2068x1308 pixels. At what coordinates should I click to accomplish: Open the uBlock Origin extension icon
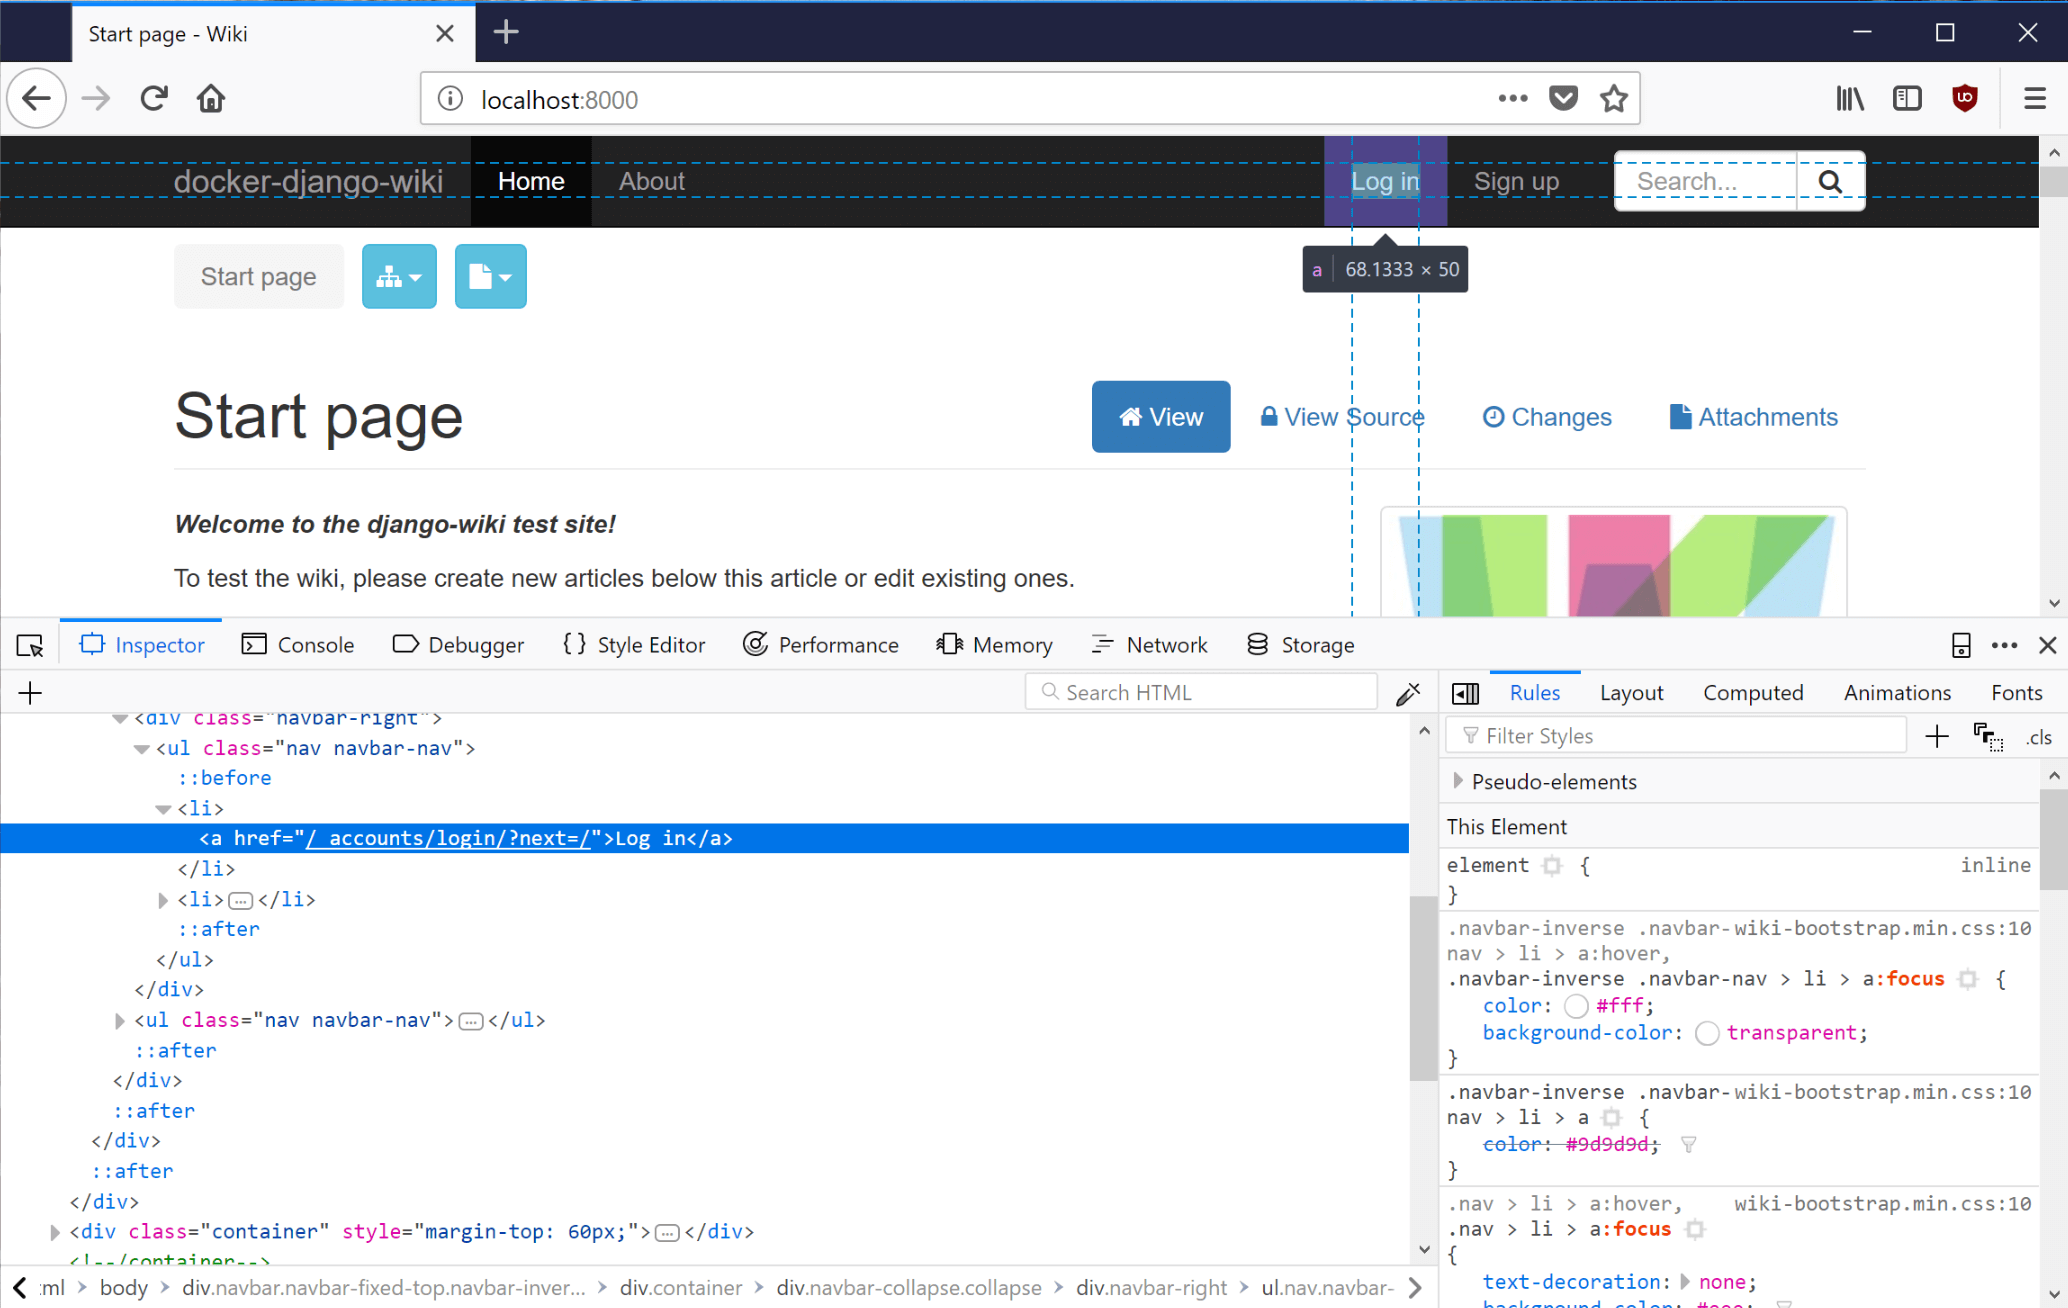1964,99
